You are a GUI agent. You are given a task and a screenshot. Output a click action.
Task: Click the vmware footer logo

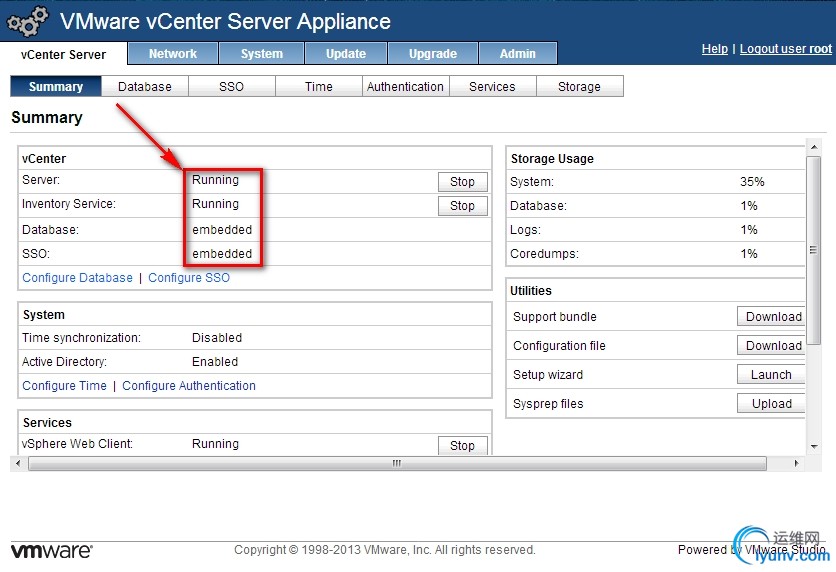click(x=52, y=551)
